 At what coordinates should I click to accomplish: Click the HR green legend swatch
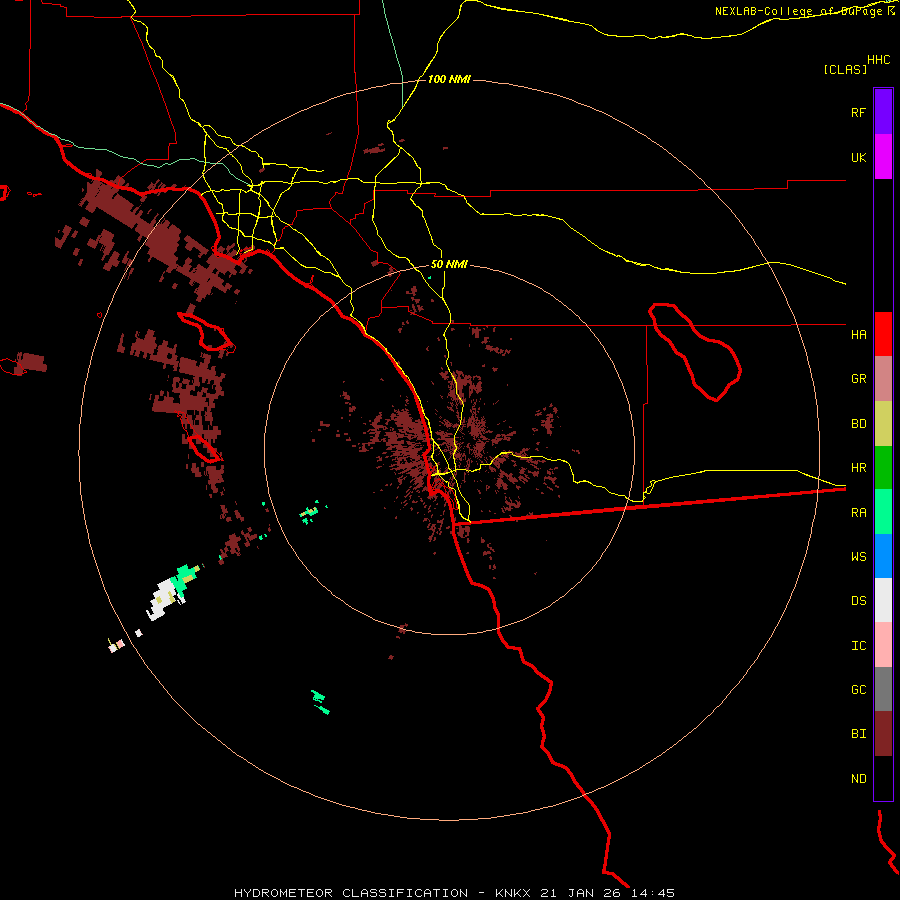pyautogui.click(x=883, y=468)
